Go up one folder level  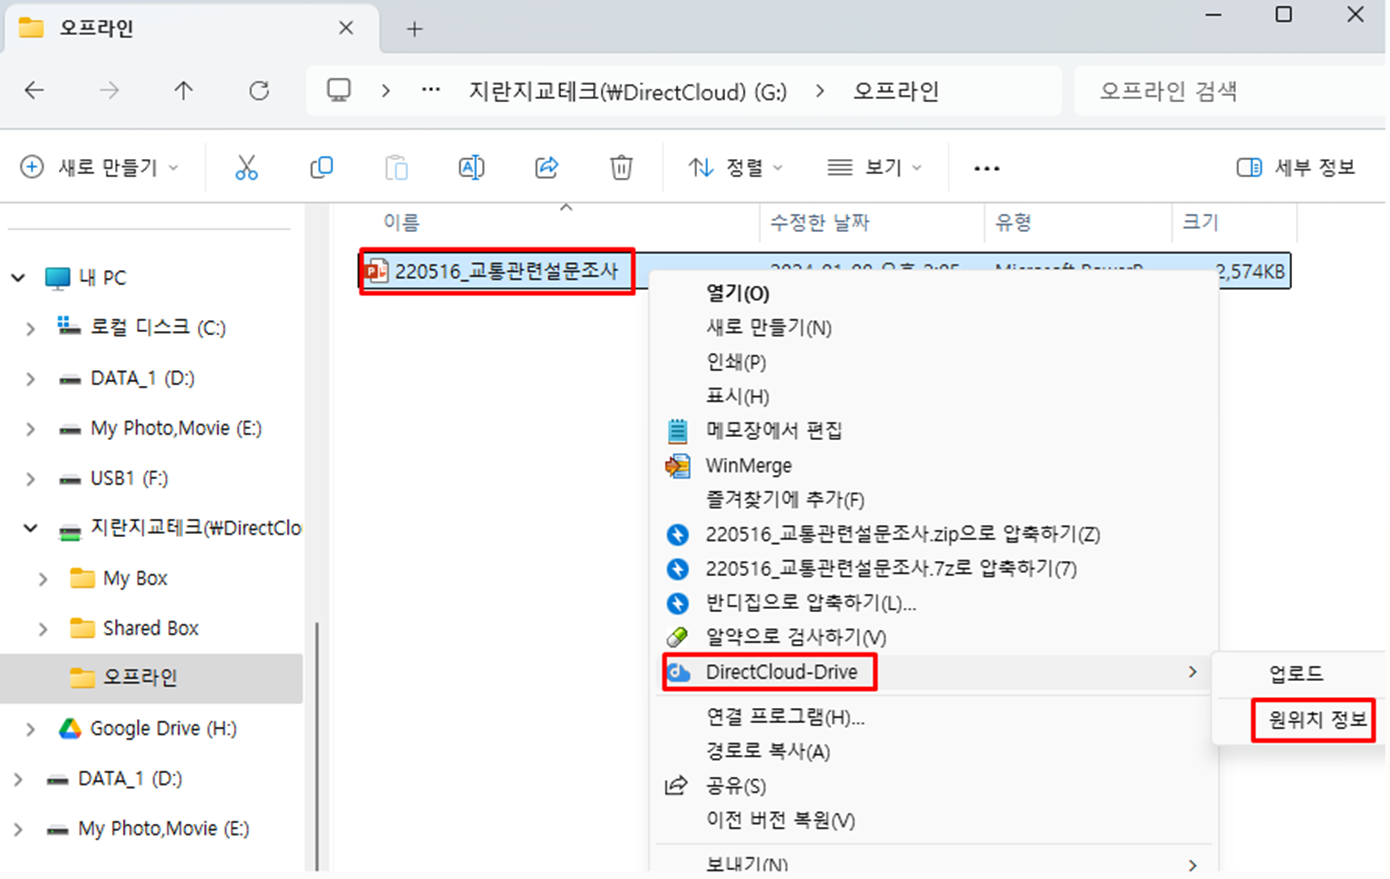click(x=183, y=91)
